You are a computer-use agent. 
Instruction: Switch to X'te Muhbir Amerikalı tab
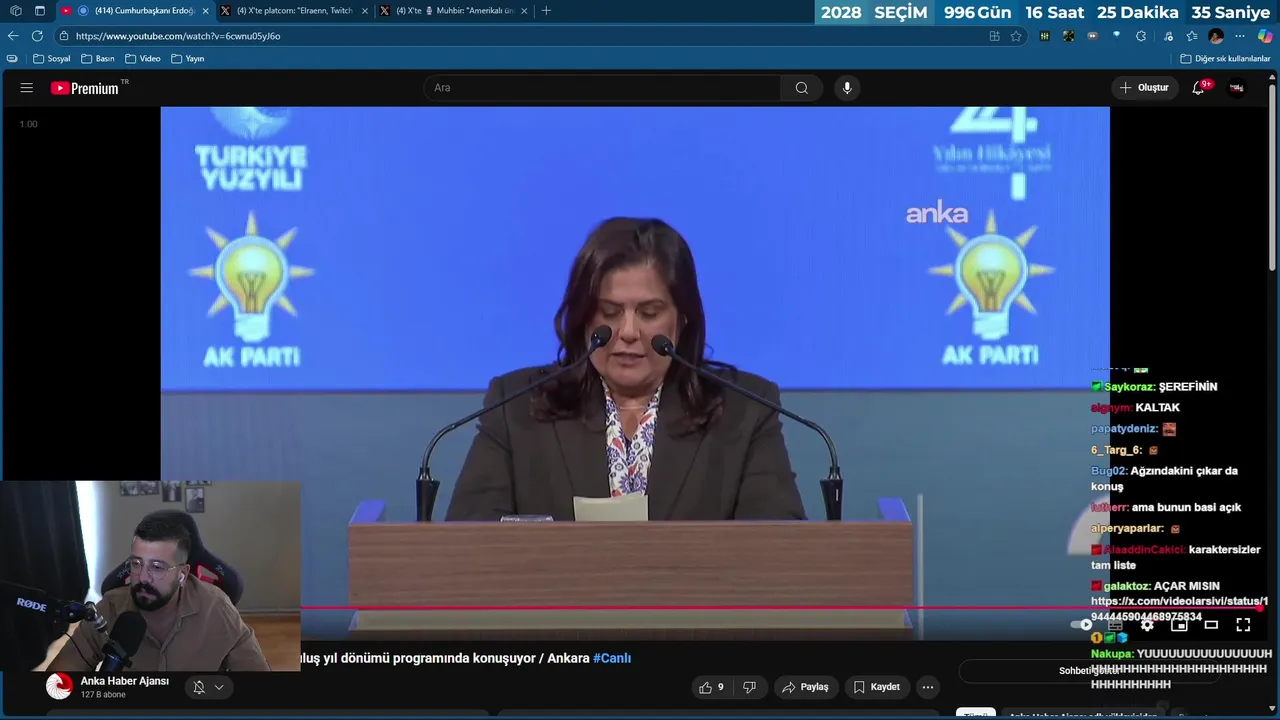coord(455,11)
